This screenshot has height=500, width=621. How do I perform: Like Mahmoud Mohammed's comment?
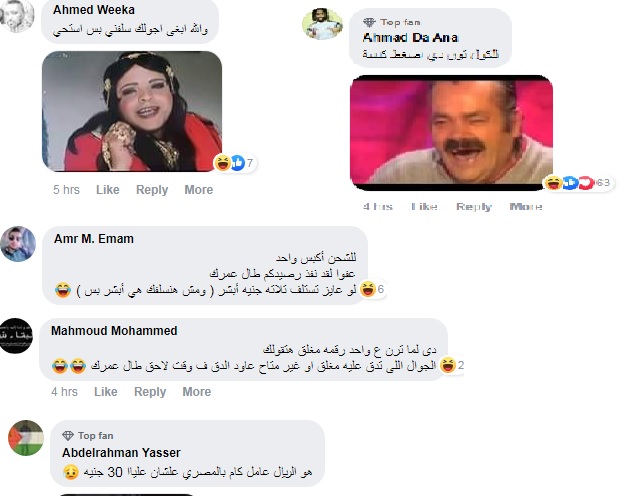click(106, 392)
